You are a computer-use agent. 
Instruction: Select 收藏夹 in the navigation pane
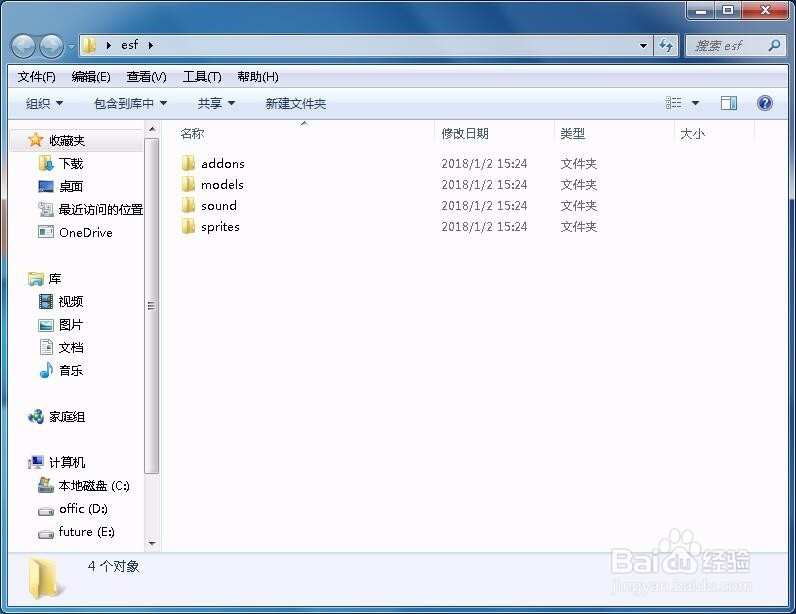pyautogui.click(x=67, y=141)
